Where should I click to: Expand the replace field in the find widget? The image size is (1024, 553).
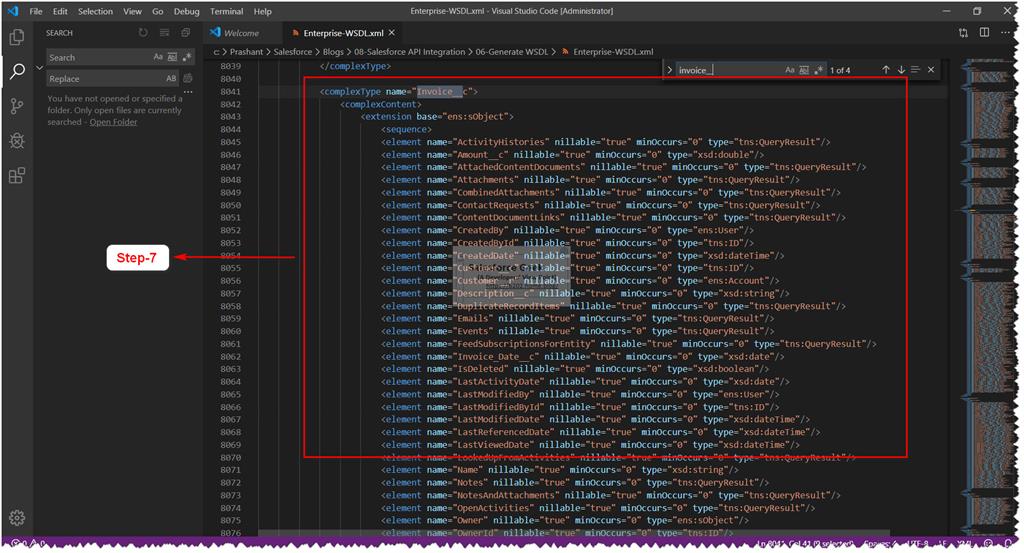669,70
